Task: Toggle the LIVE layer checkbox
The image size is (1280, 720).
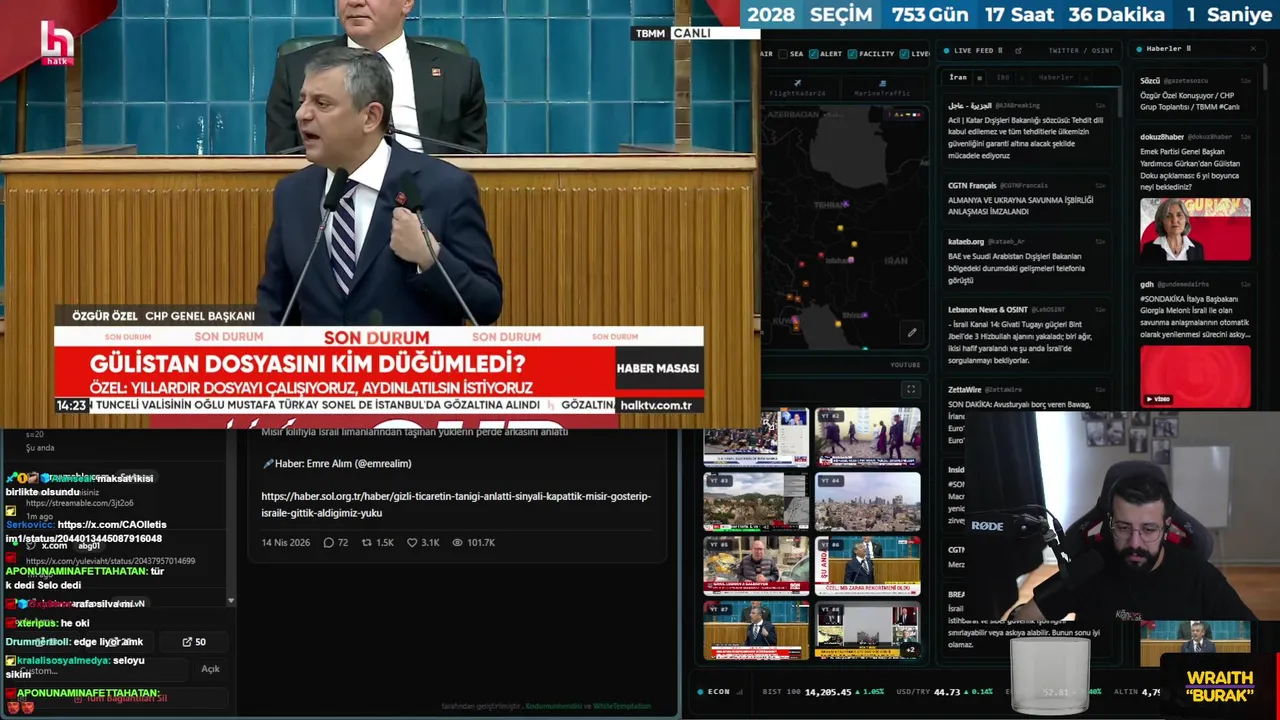Action: [904, 54]
